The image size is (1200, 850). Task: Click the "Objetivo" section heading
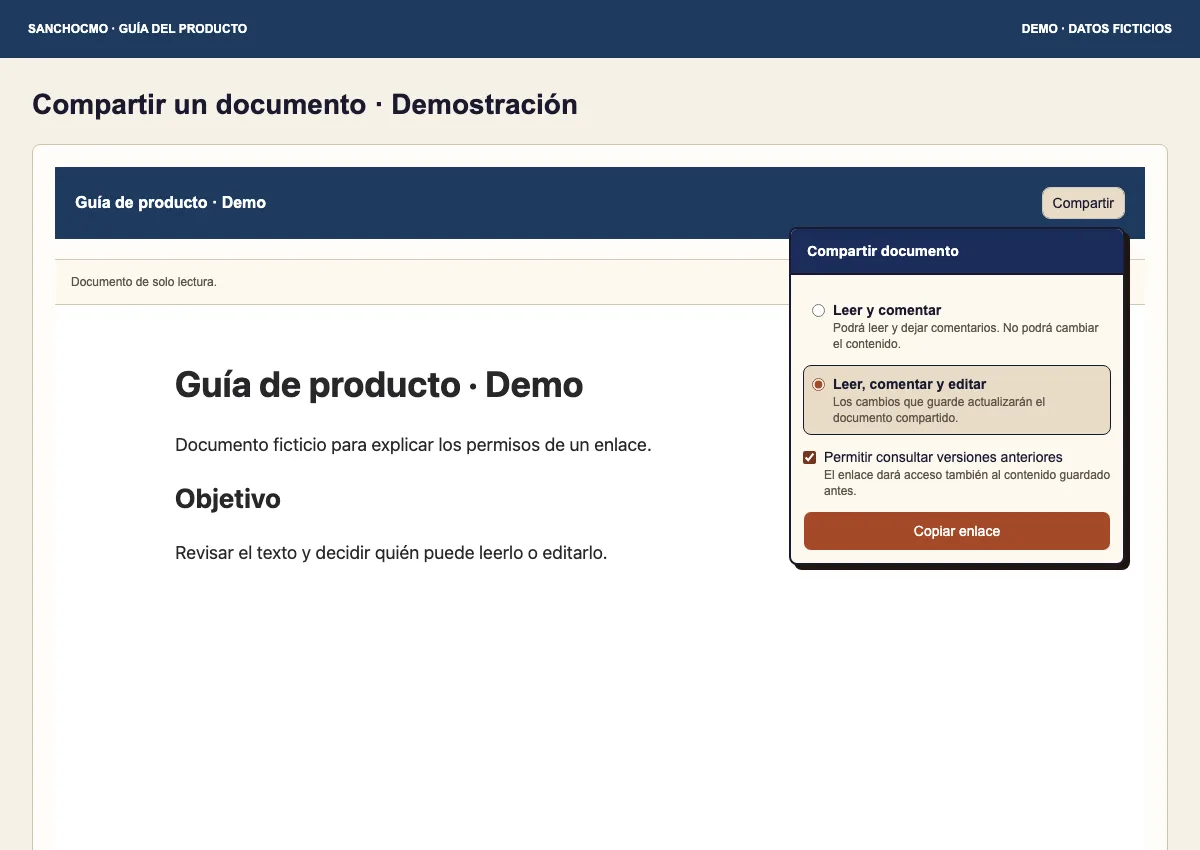click(x=228, y=498)
